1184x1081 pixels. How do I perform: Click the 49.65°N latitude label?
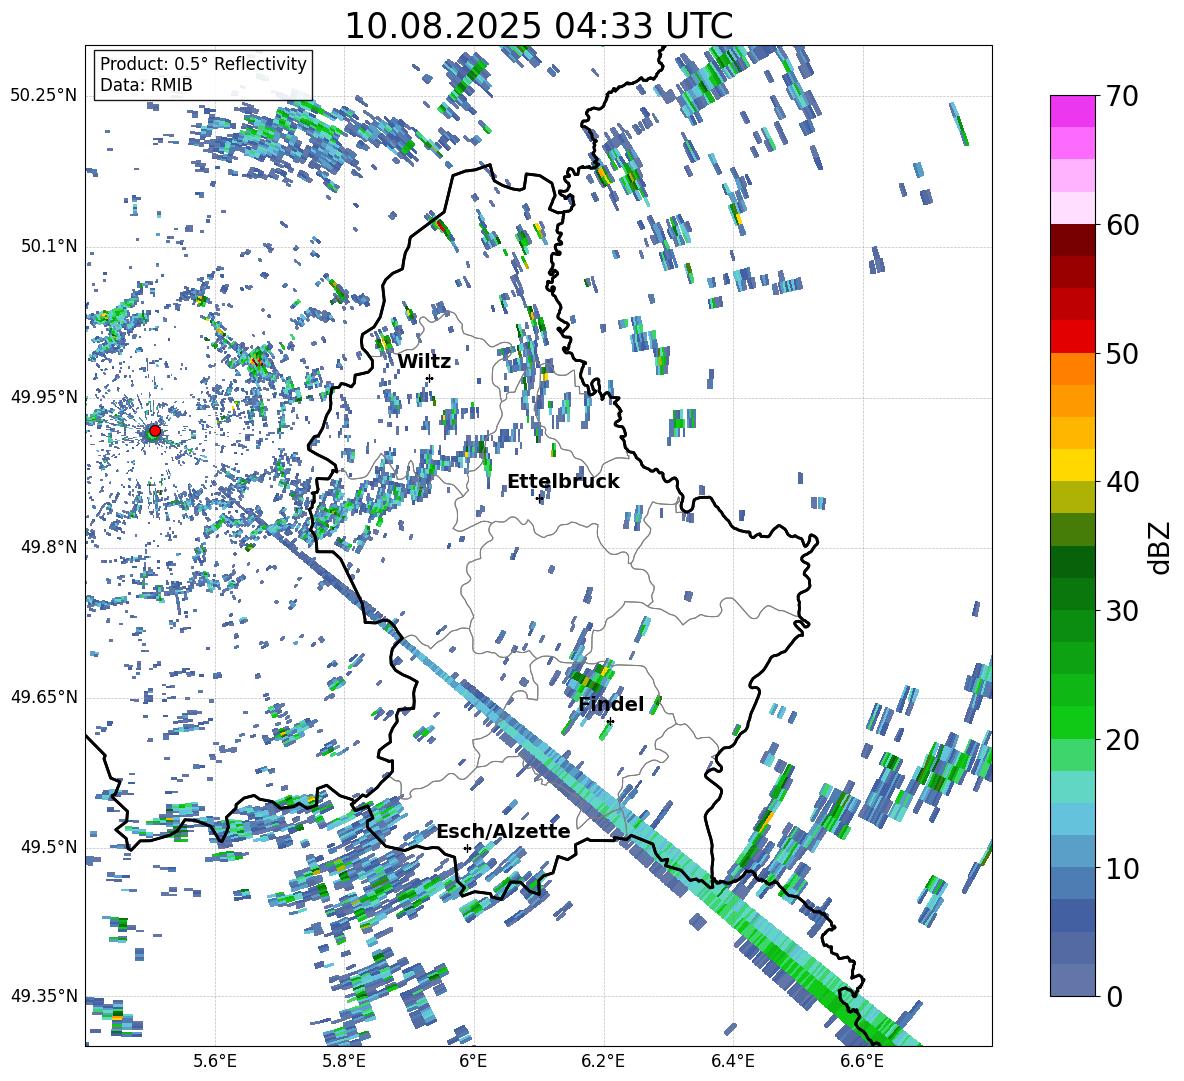pos(44,696)
